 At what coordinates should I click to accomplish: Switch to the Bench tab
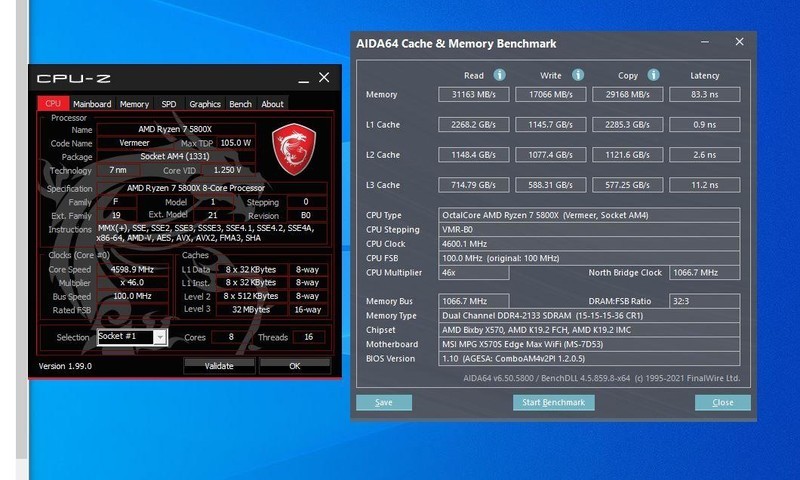(240, 104)
